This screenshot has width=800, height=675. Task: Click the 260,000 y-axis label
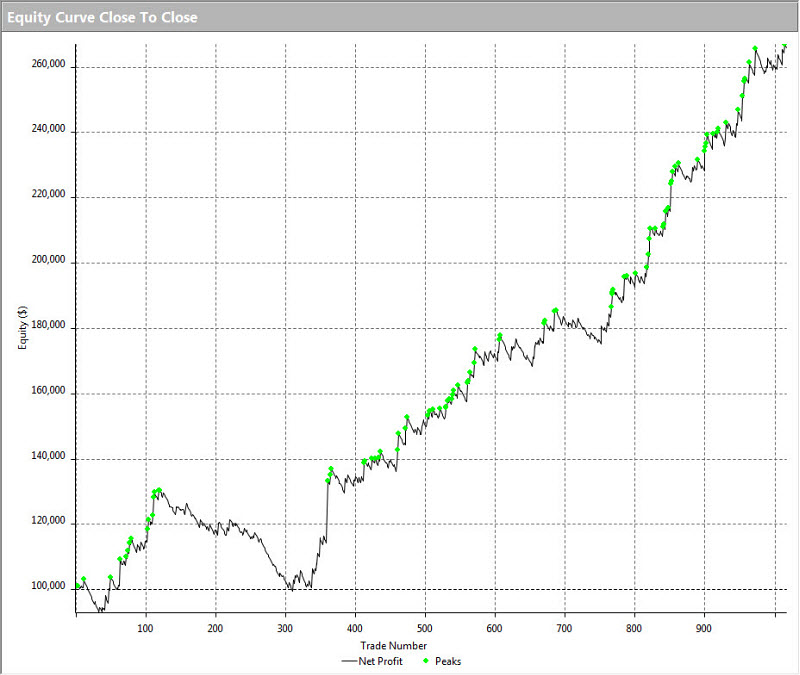point(48,64)
